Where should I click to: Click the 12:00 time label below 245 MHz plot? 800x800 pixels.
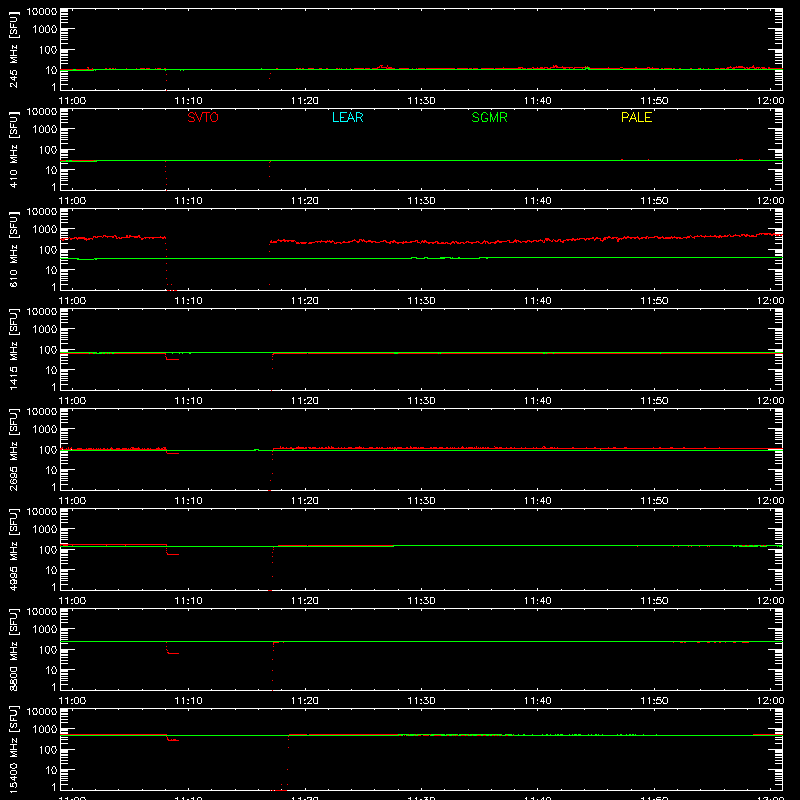coord(770,101)
